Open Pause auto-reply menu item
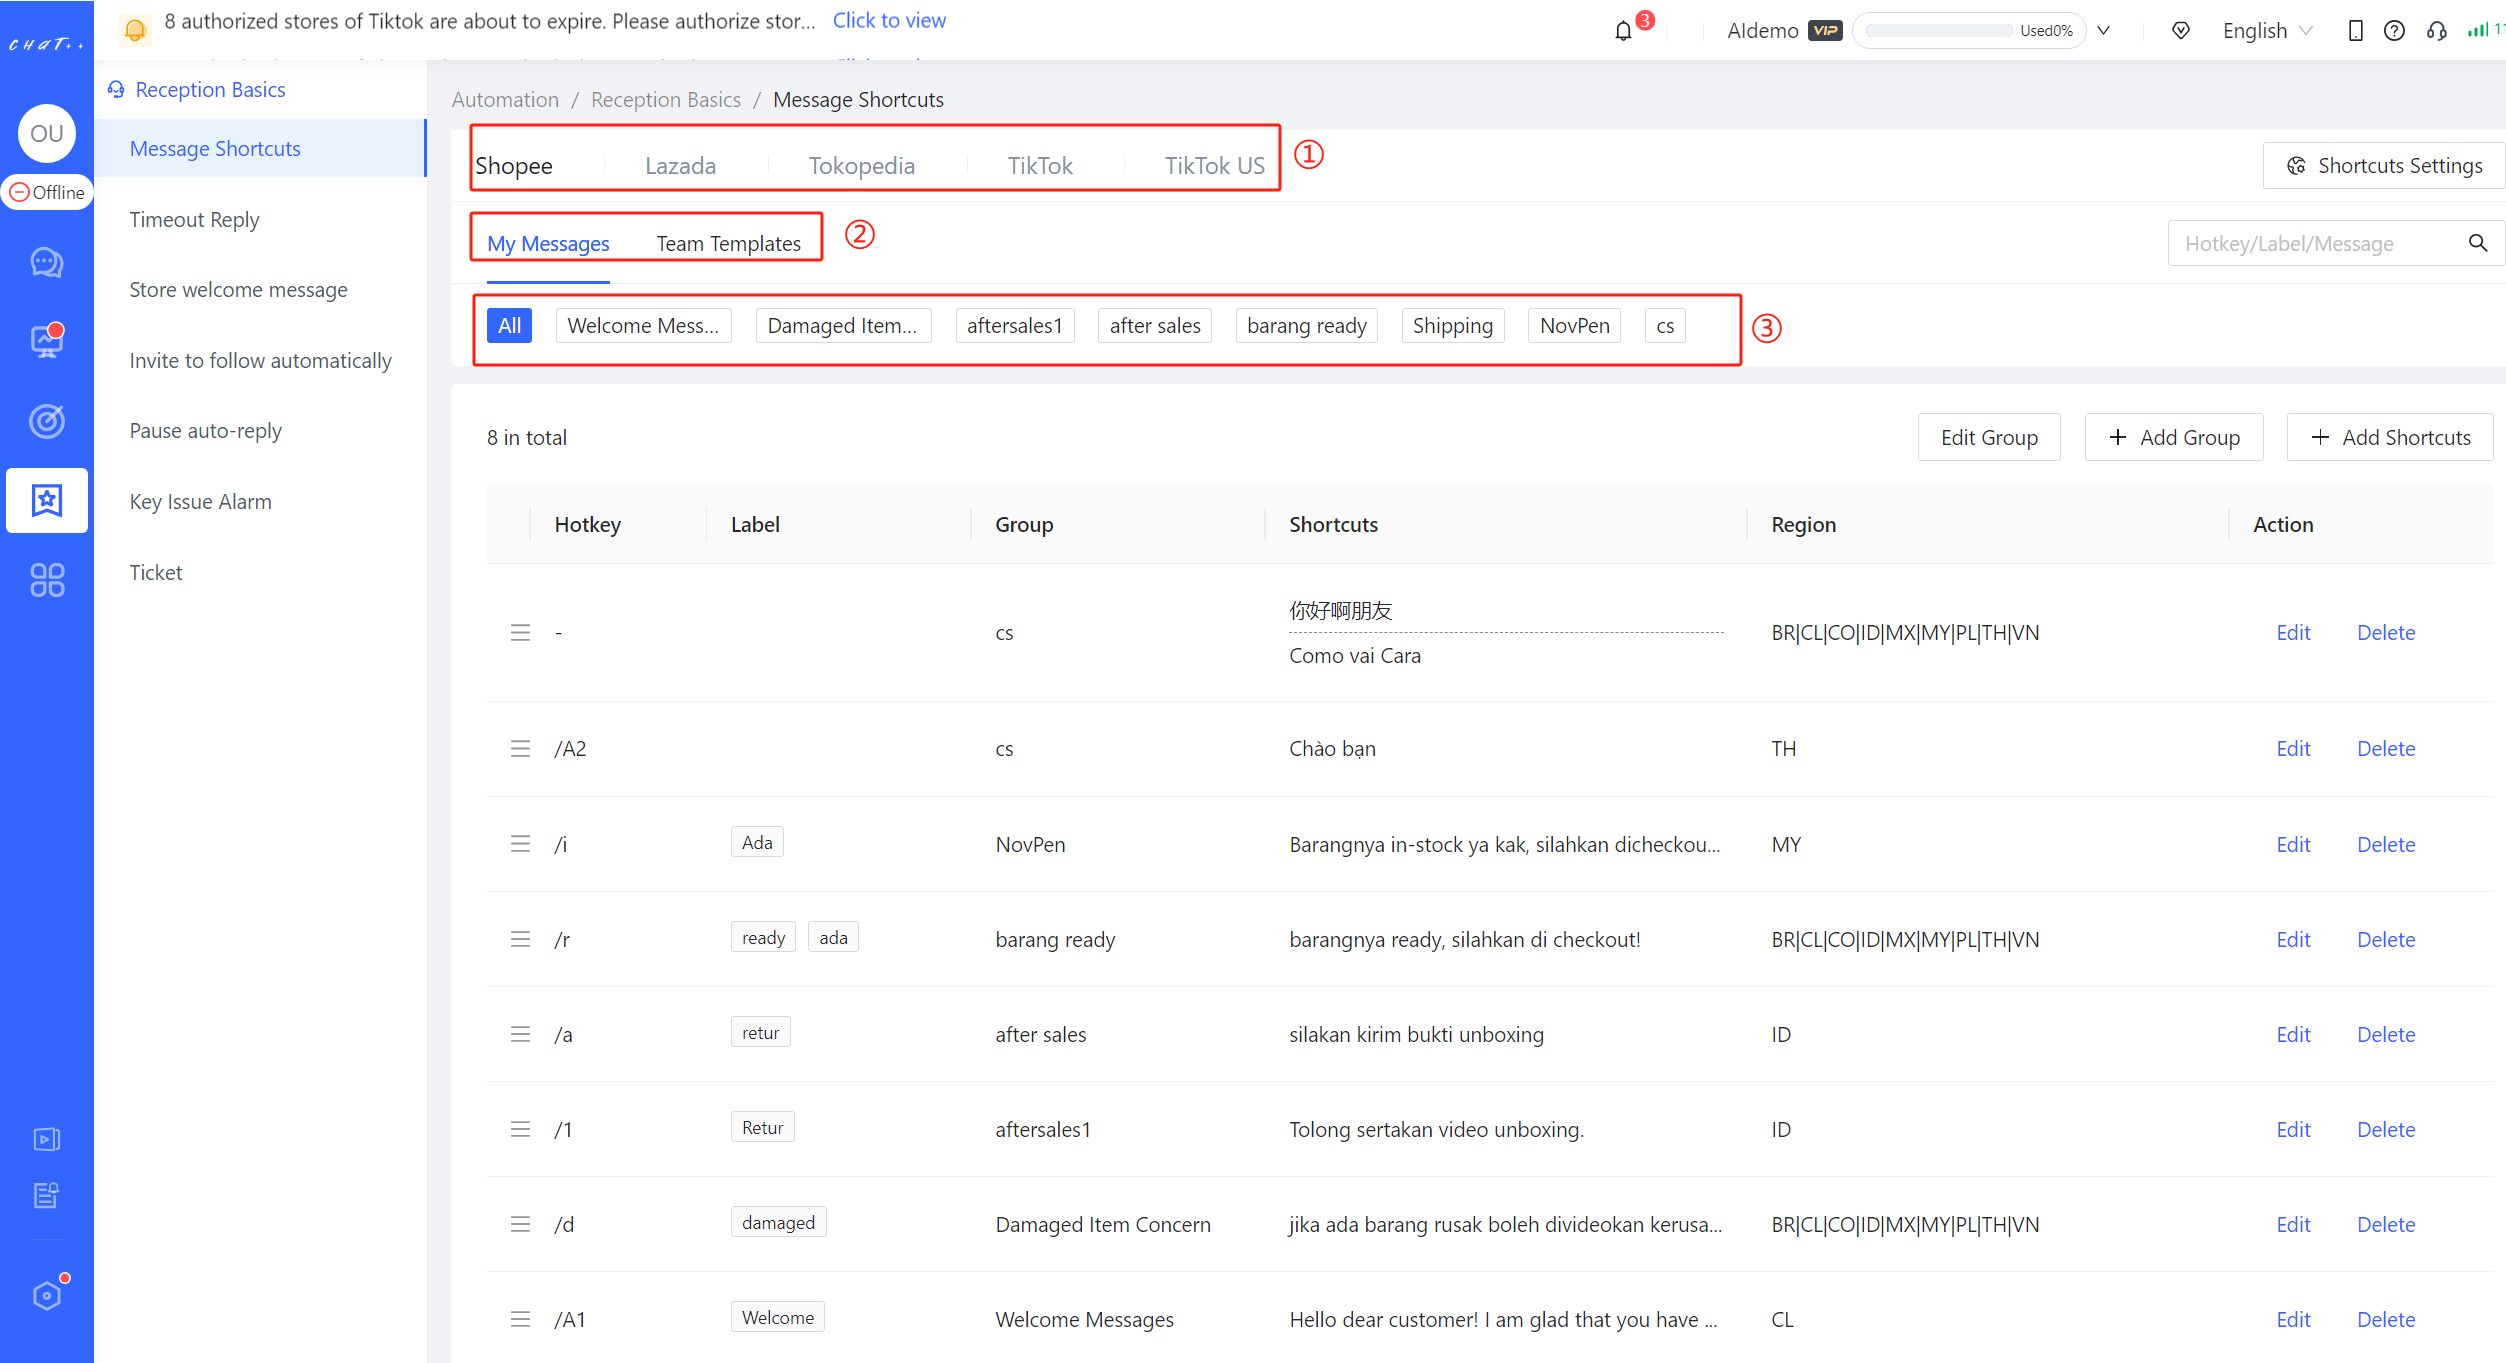 click(205, 430)
